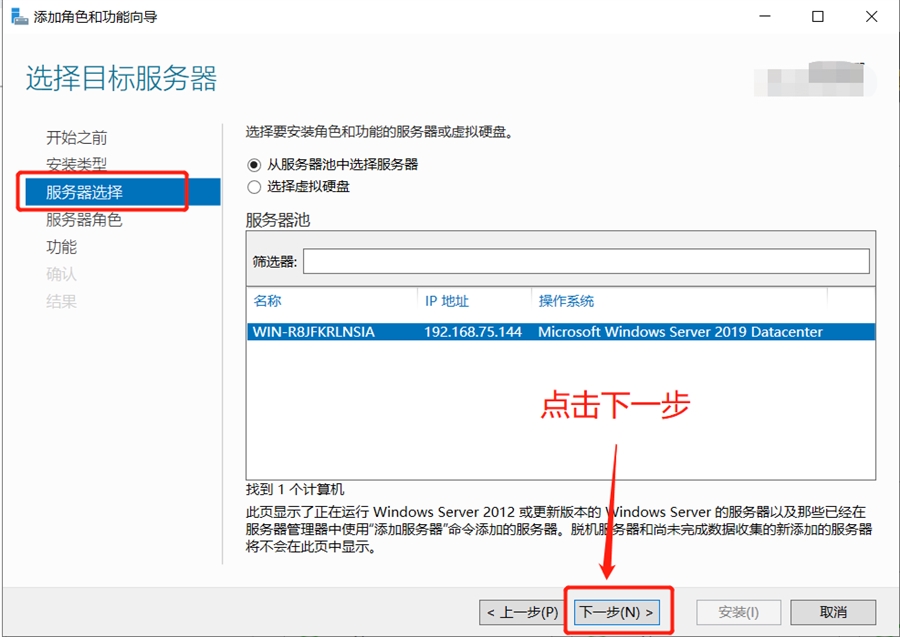Select the 从服务器池中选择服务器 radio button
The image size is (900, 637).
[x=253, y=165]
